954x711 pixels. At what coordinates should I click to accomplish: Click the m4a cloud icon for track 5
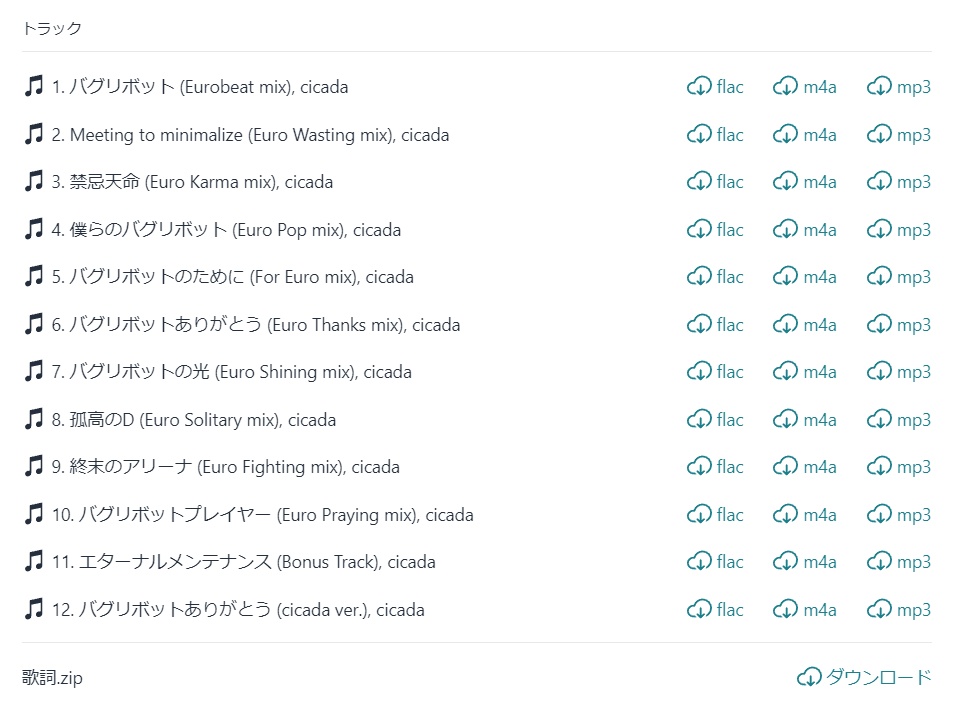pos(785,277)
